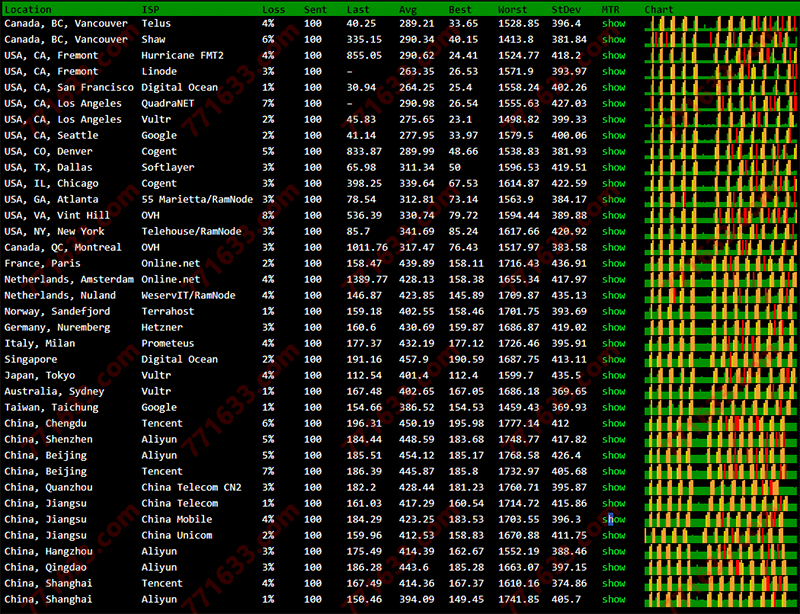
Task: Select 'USA, CA, San Francisco' location cell
Action: pyautogui.click(x=69, y=87)
